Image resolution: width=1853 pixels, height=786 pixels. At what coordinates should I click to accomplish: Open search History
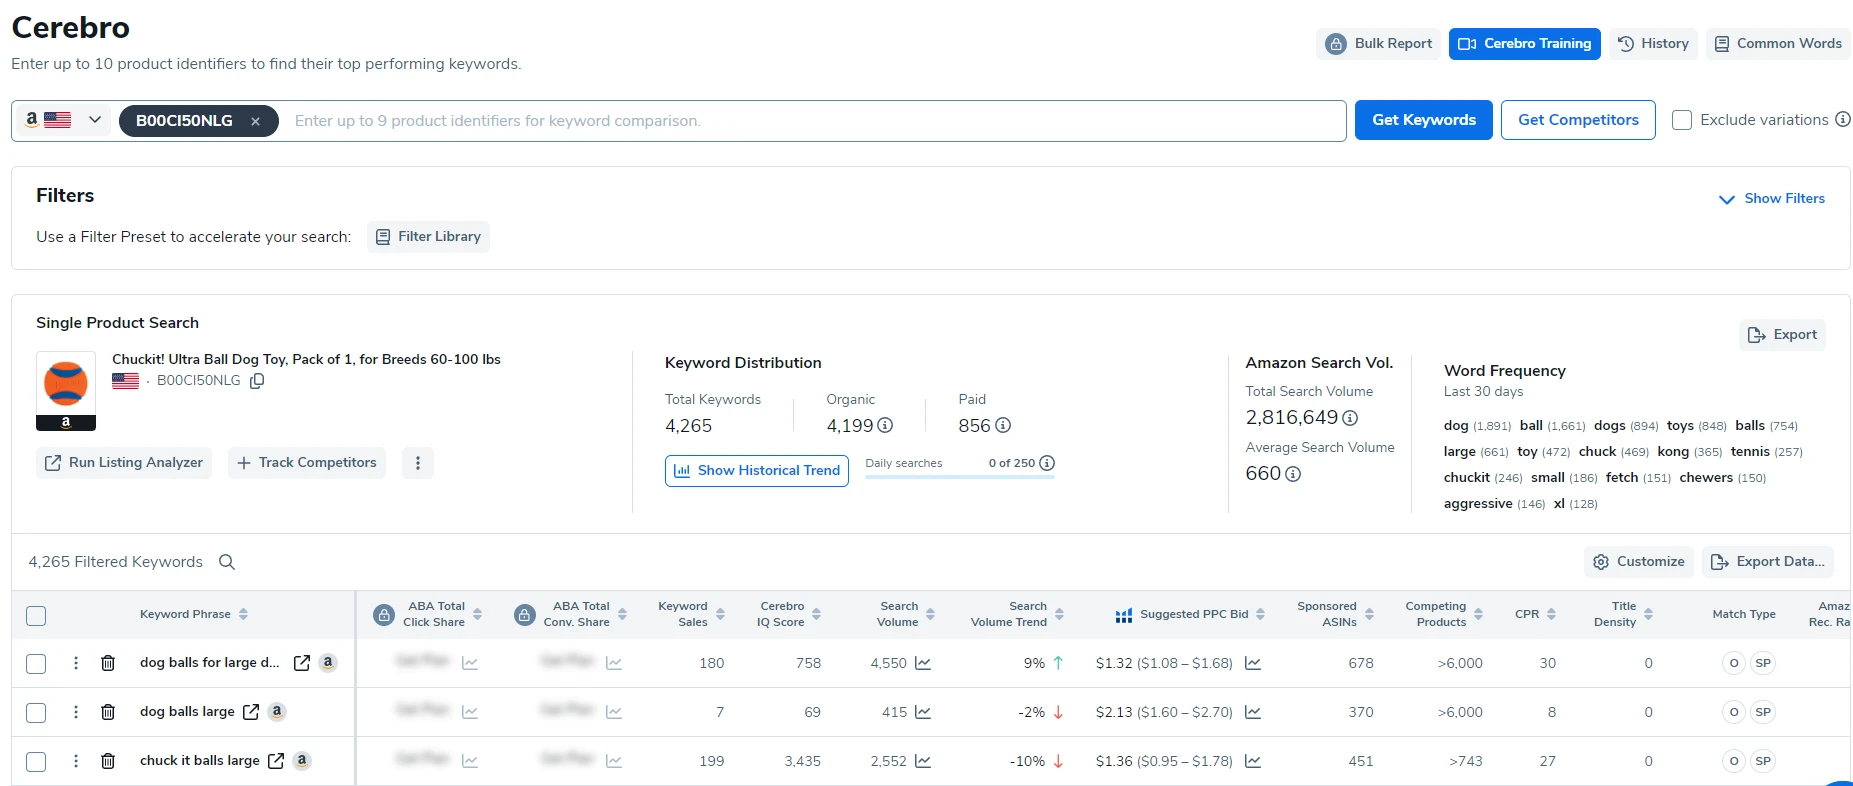(x=1653, y=44)
